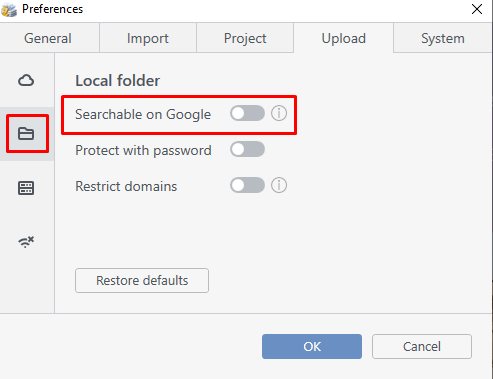Click the Local folder heading text
The height and width of the screenshot is (379, 493).
117,81
